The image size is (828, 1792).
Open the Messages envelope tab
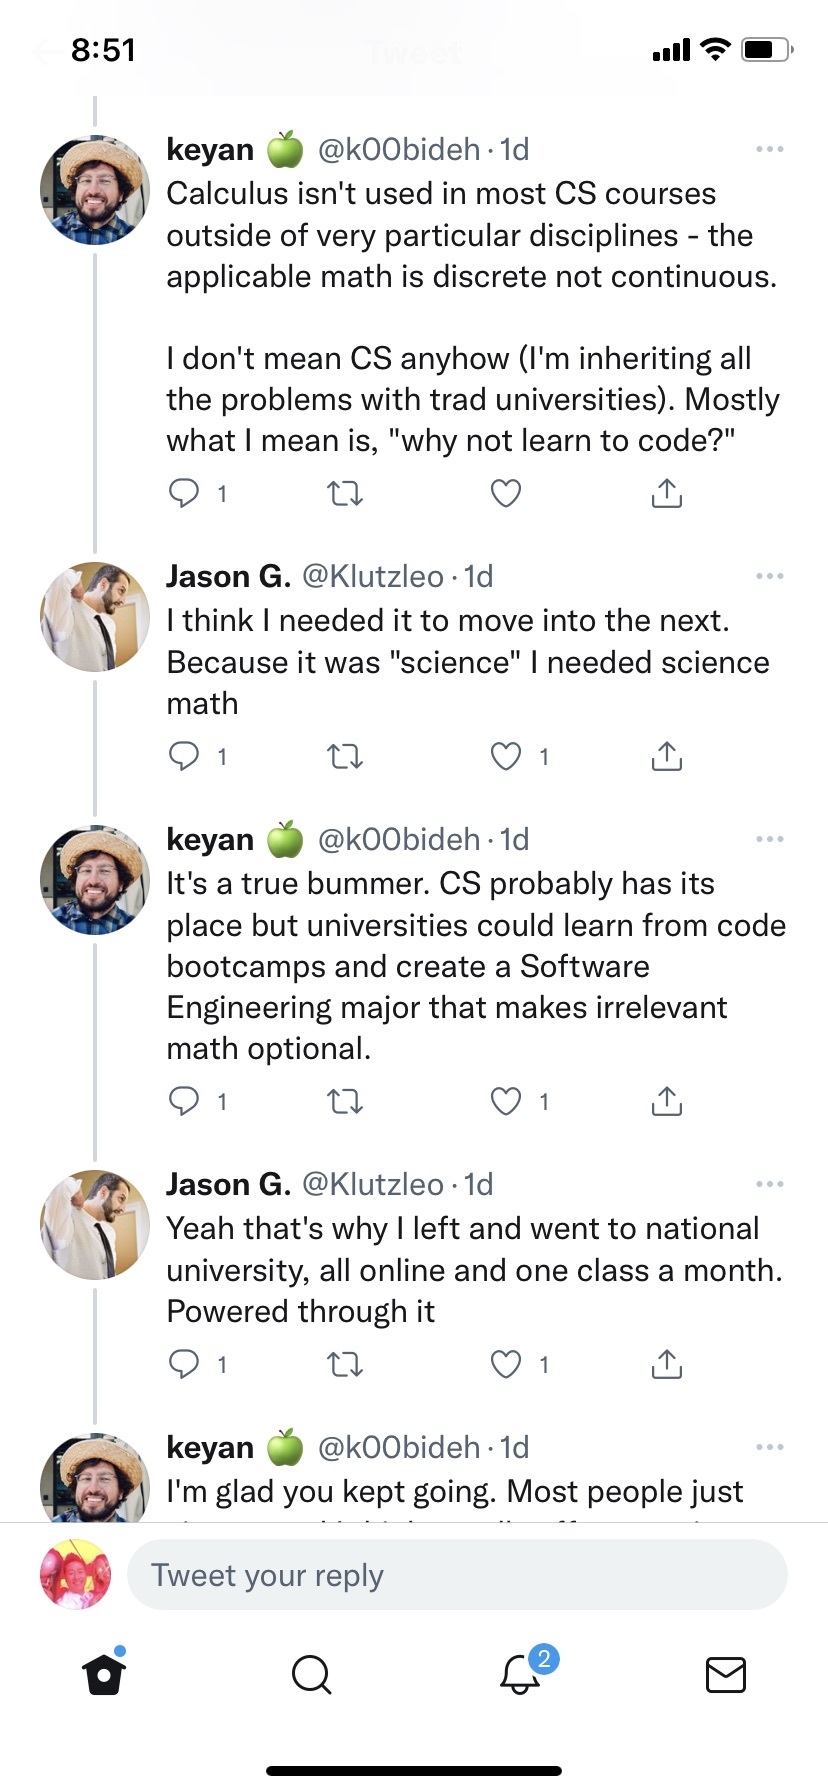(725, 1674)
